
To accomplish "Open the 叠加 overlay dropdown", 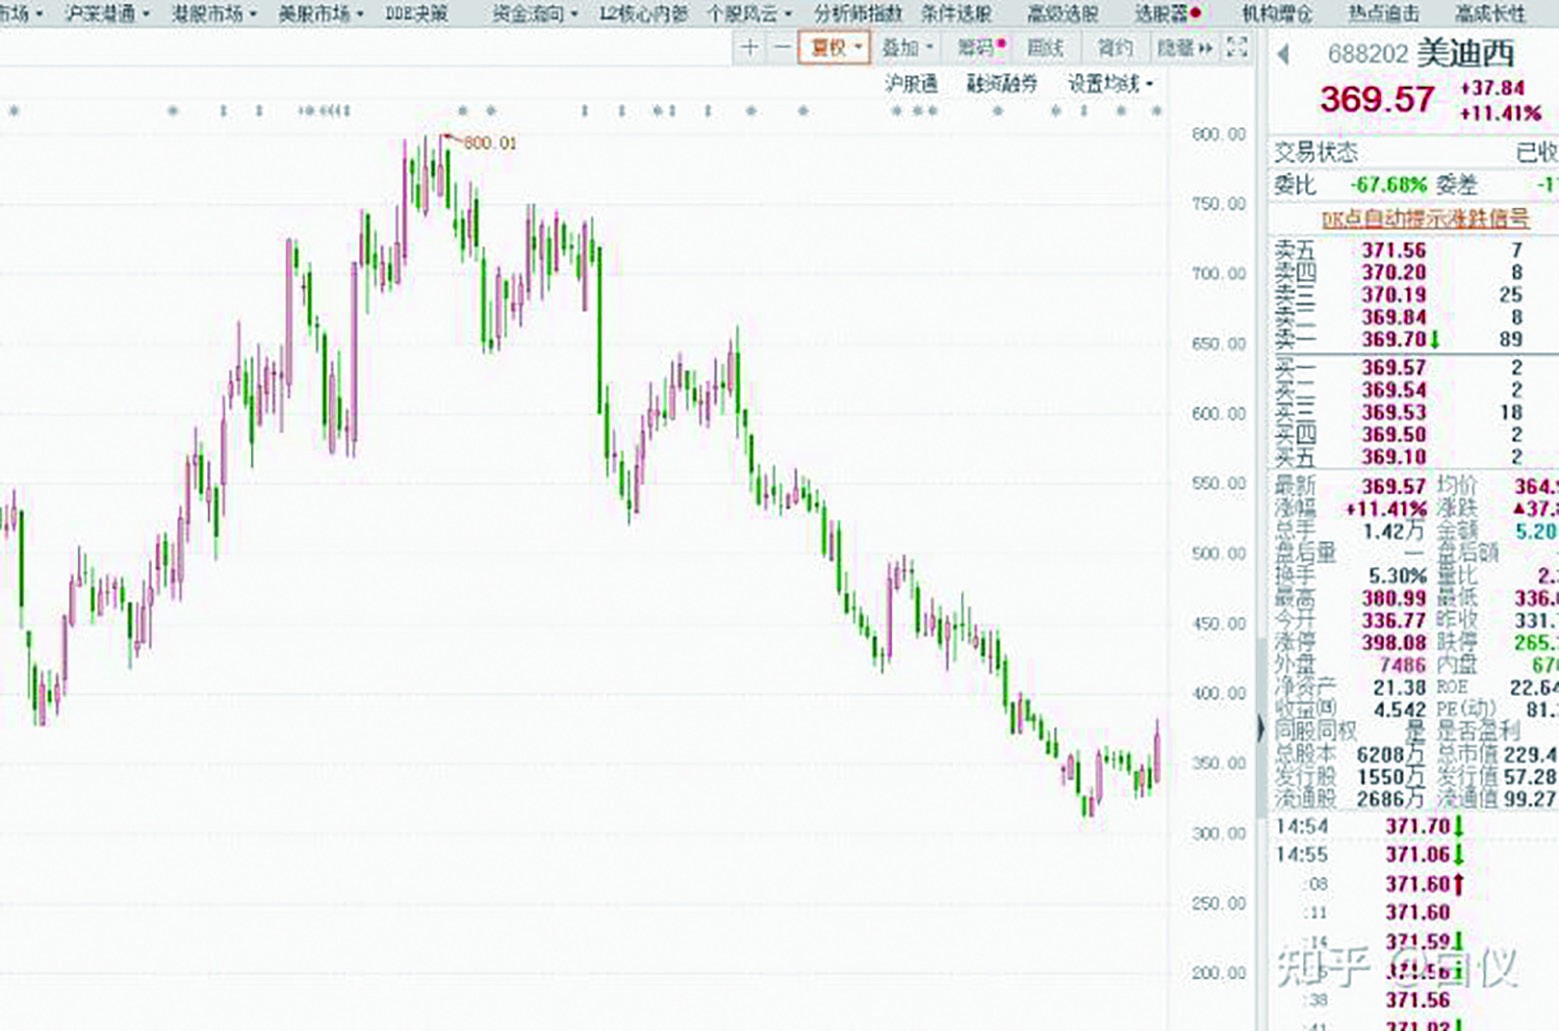I will tap(906, 47).
